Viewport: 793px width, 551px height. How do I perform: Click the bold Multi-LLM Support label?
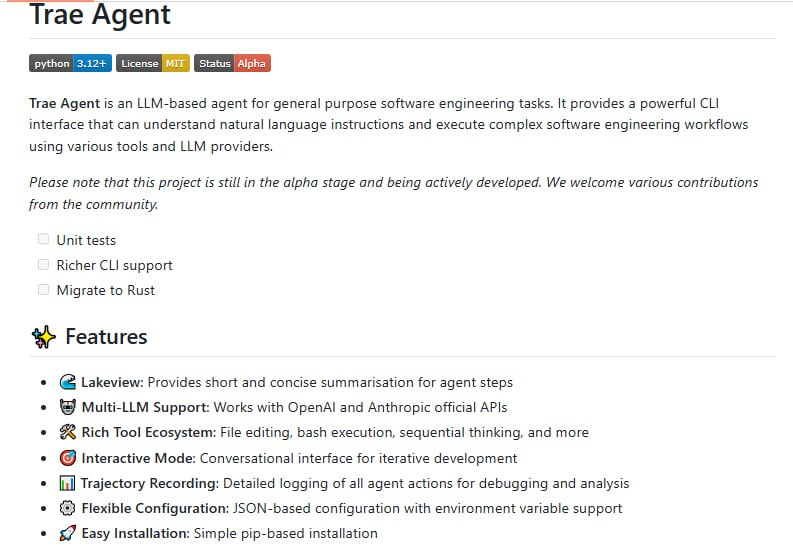click(144, 407)
